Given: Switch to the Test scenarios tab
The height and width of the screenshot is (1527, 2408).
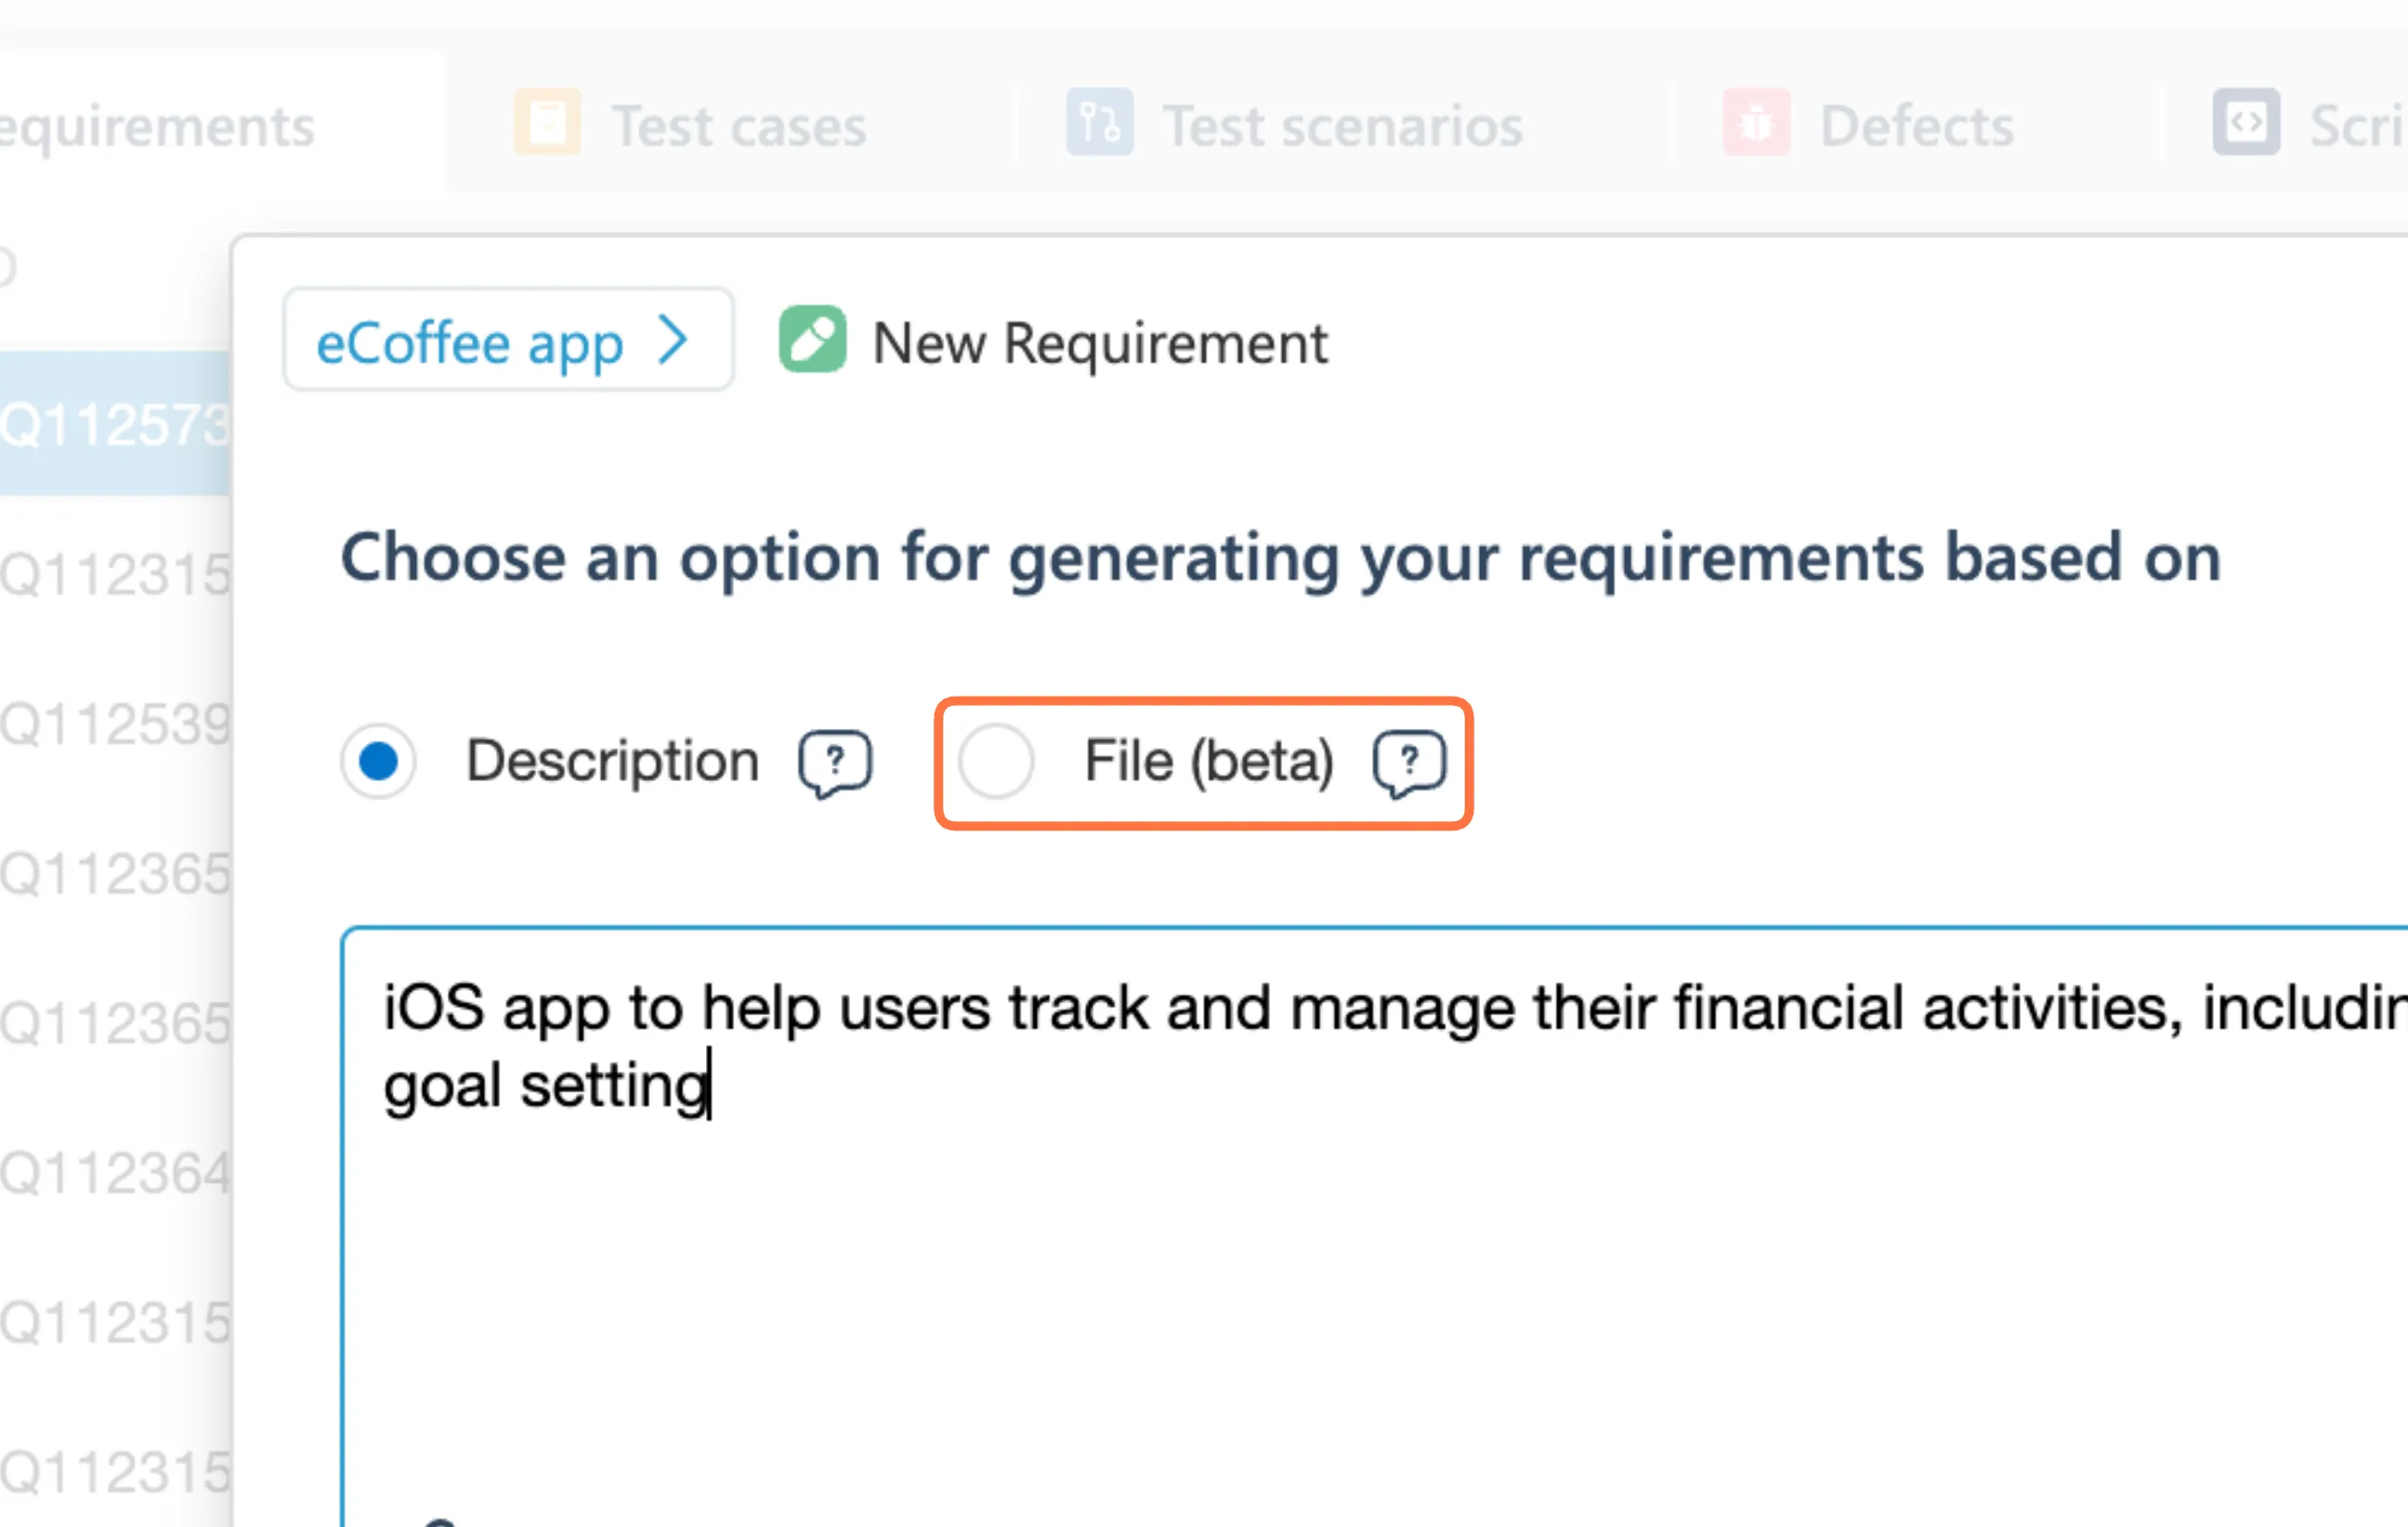Looking at the screenshot, I should pos(1342,126).
